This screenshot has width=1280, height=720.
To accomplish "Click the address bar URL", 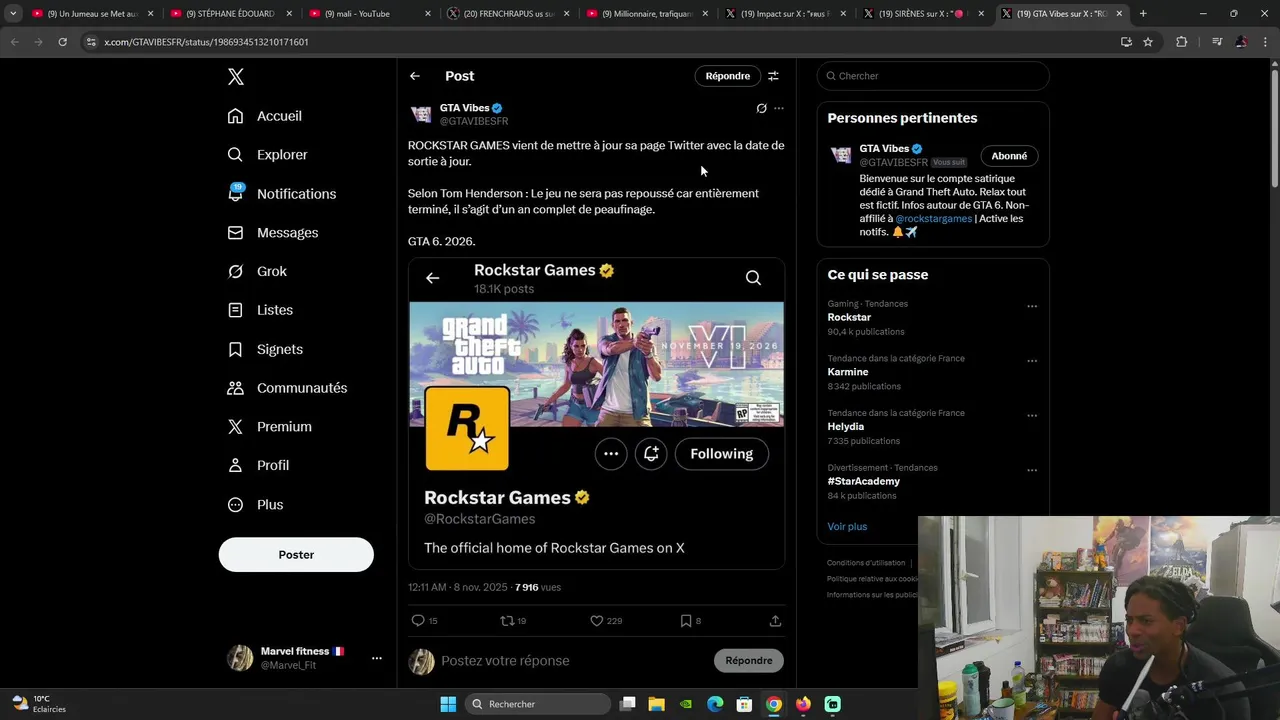I will 206,42.
